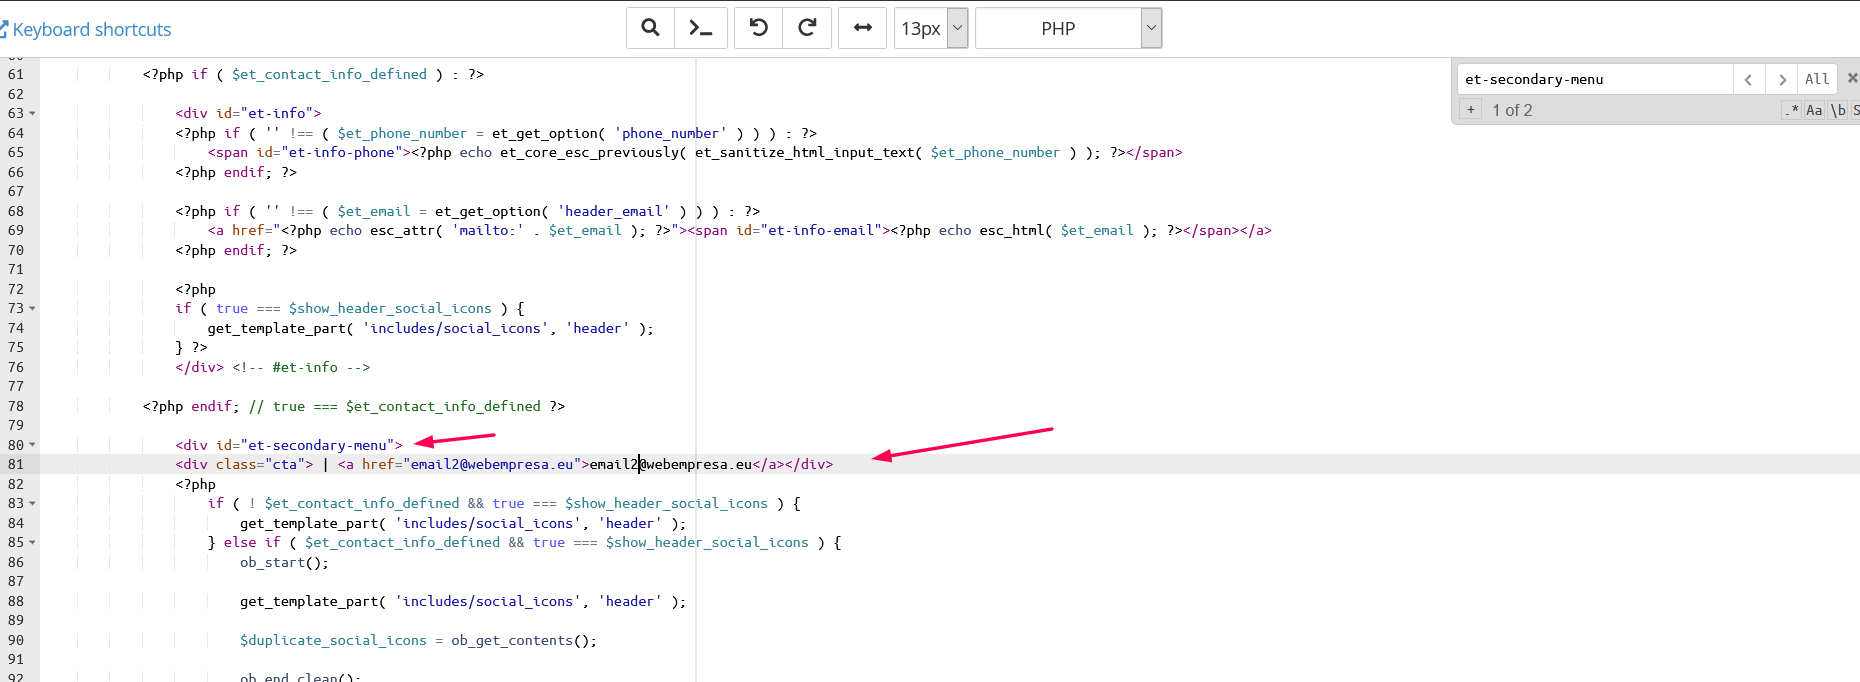
Task: Click 'phone_number' string on line 64
Action: 671,133
